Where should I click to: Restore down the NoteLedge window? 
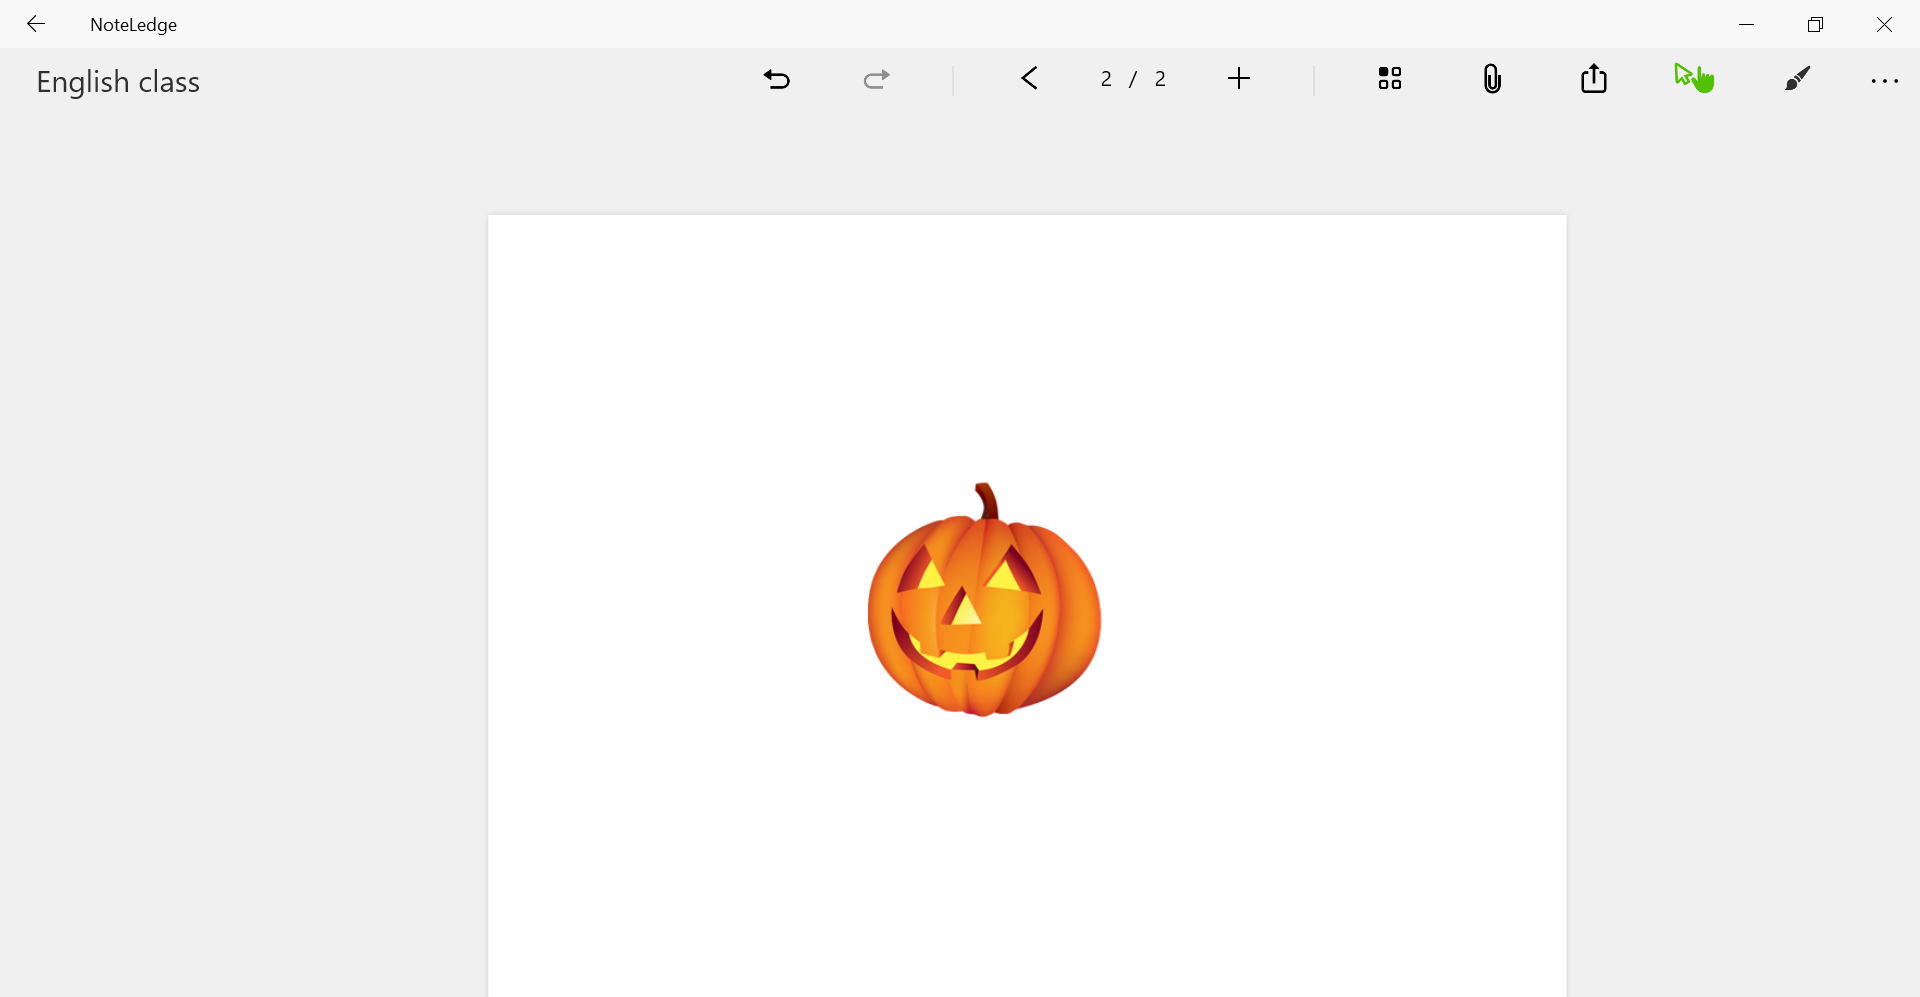[1816, 24]
